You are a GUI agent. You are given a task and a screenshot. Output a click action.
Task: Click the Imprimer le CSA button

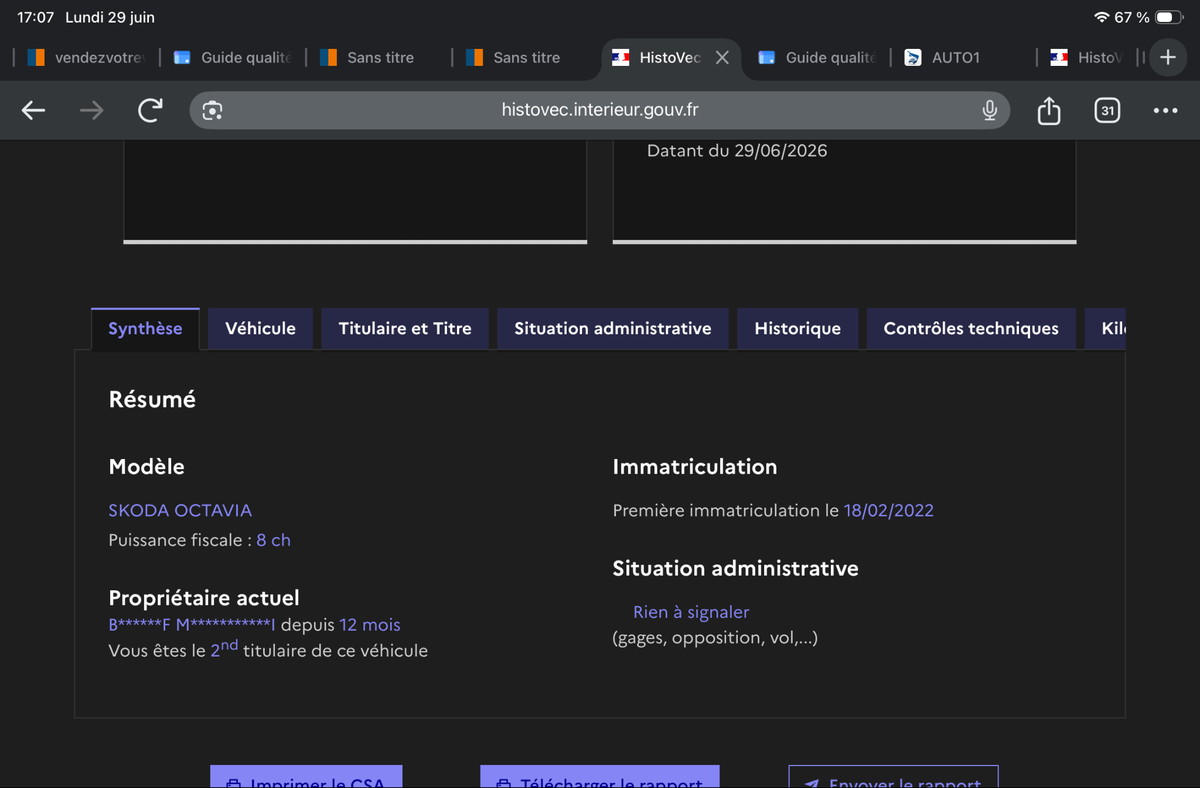pyautogui.click(x=306, y=777)
